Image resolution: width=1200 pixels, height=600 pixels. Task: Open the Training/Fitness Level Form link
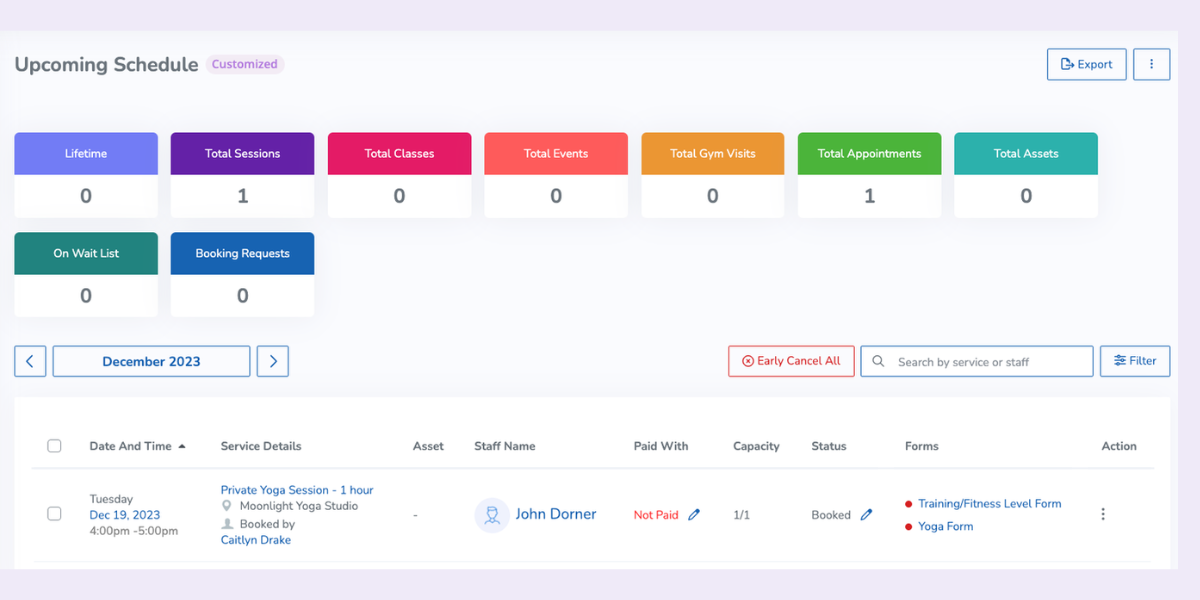(988, 503)
